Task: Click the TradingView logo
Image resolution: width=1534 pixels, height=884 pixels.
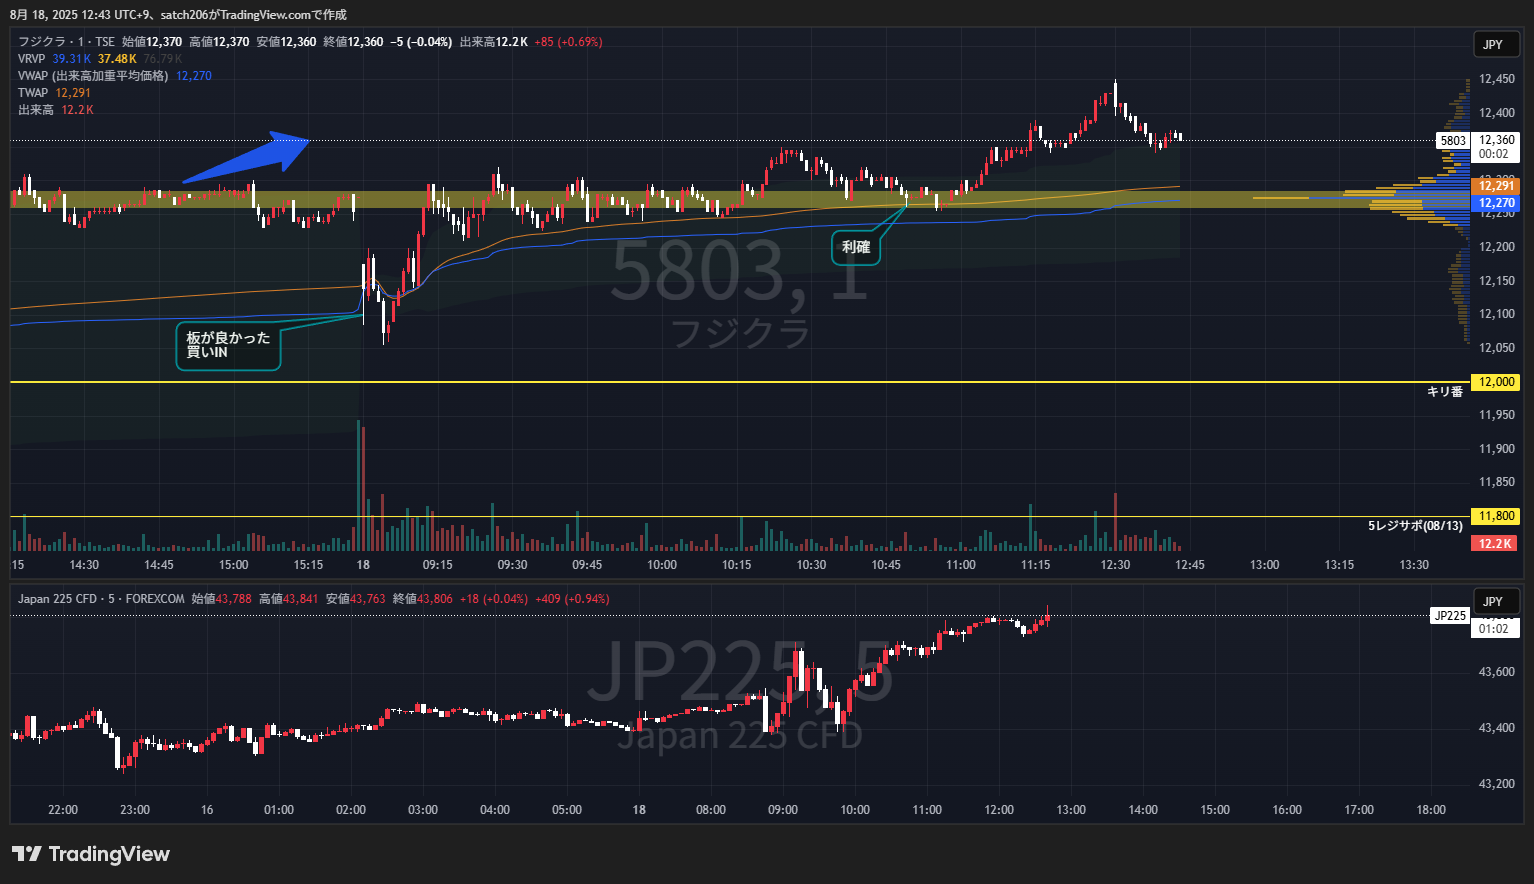Action: [x=91, y=854]
